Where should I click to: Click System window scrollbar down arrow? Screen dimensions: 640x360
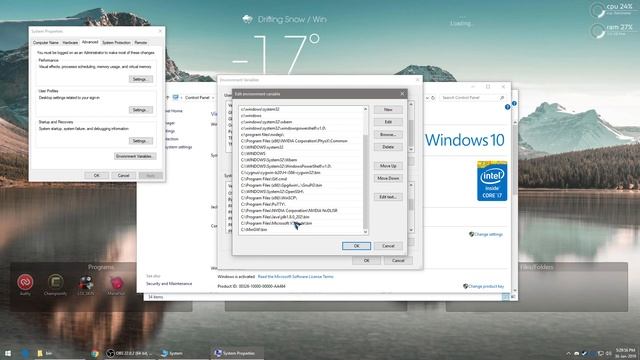(x=515, y=291)
